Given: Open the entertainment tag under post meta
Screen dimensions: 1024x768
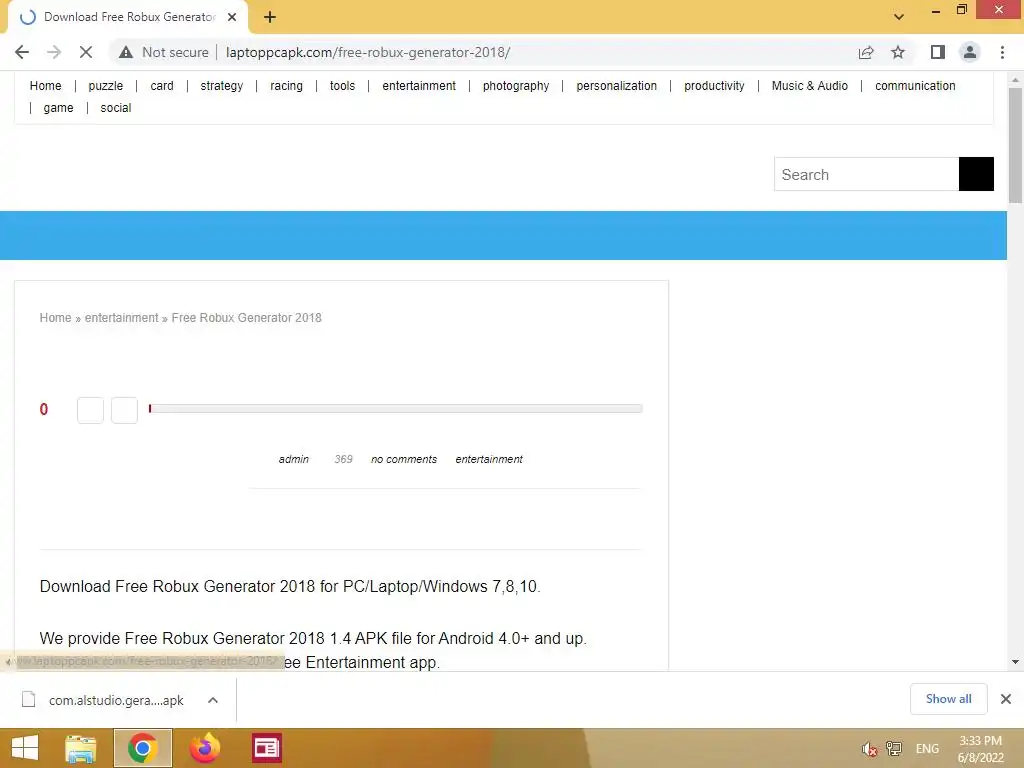Looking at the screenshot, I should 489,459.
